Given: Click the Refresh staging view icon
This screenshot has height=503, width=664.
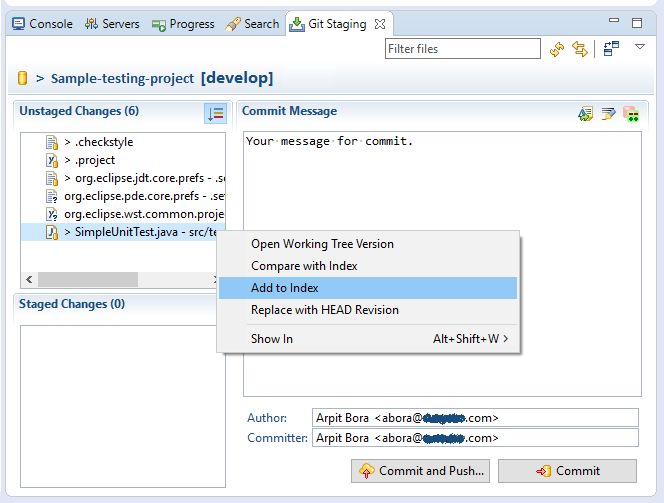Looking at the screenshot, I should click(x=557, y=49).
